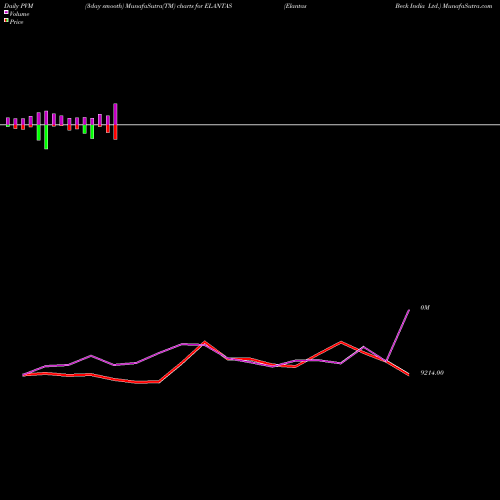Viewport: 500px width, 500px height.
Task: Select the 'Daily PVM' title text
Action: (x=19, y=6)
